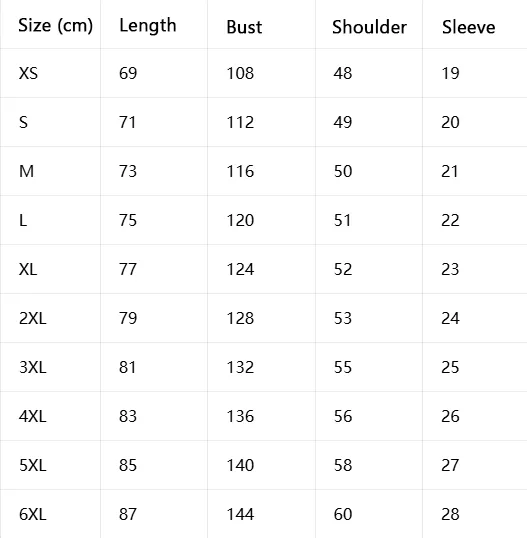Click the S size row label
527x538 pixels.
coord(23,122)
